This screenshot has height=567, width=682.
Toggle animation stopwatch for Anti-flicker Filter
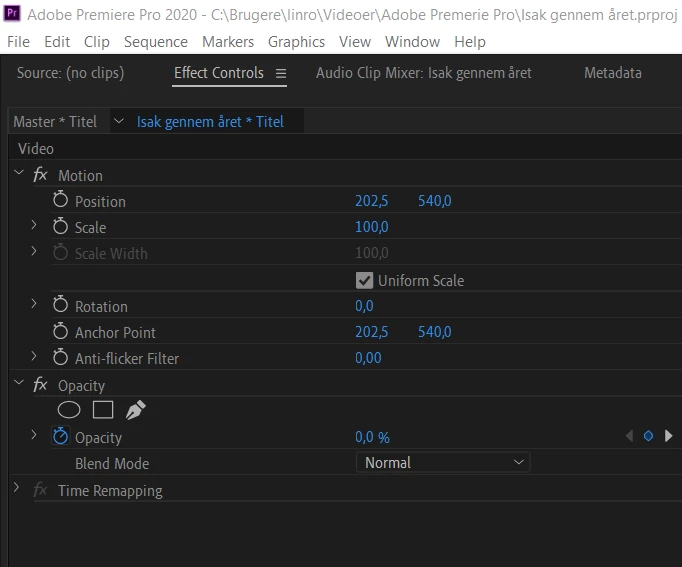point(60,357)
